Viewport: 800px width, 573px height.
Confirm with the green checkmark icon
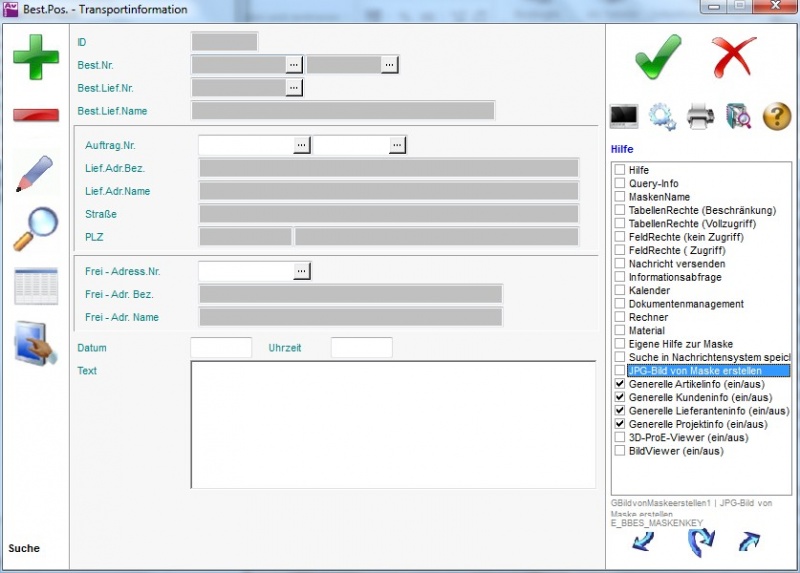[x=658, y=57]
